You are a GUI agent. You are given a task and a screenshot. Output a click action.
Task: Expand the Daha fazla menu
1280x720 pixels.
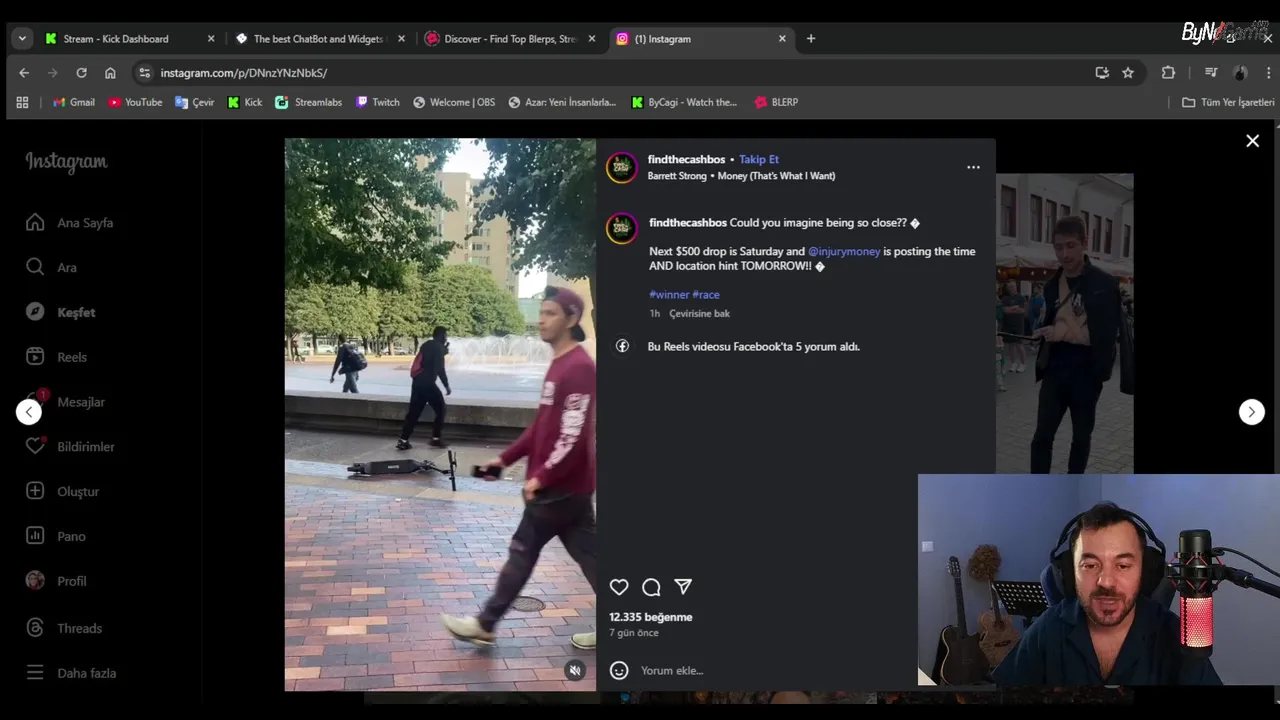[70, 673]
